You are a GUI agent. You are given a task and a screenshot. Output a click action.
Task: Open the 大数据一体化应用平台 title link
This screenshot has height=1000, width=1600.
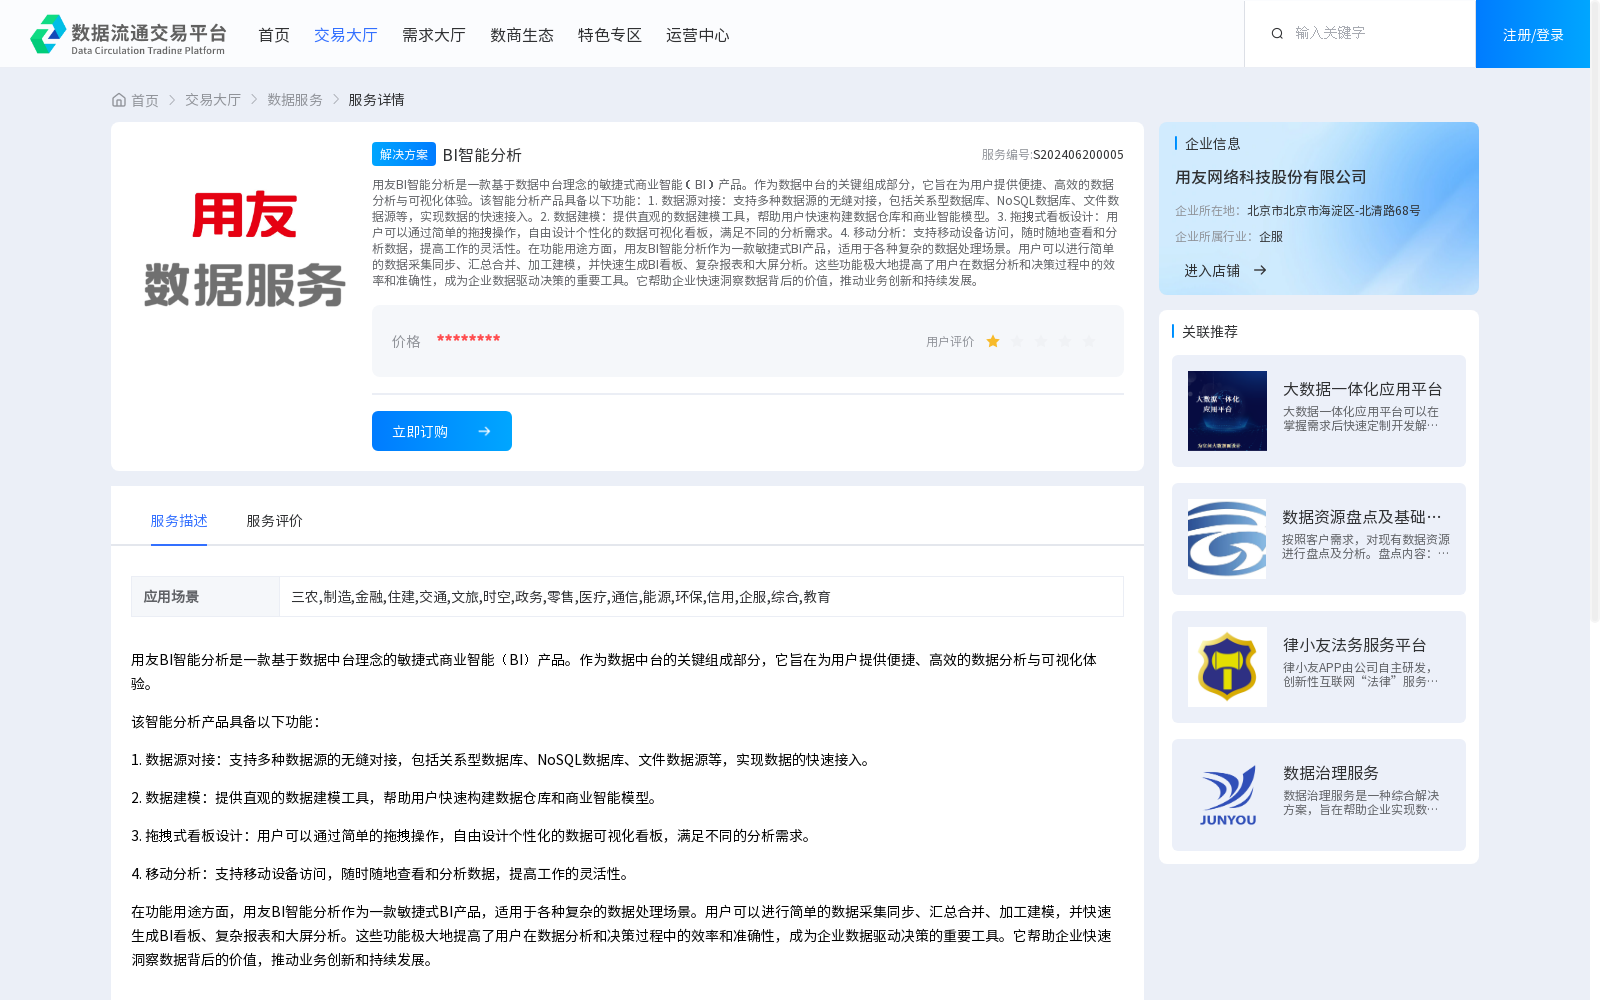[1362, 389]
